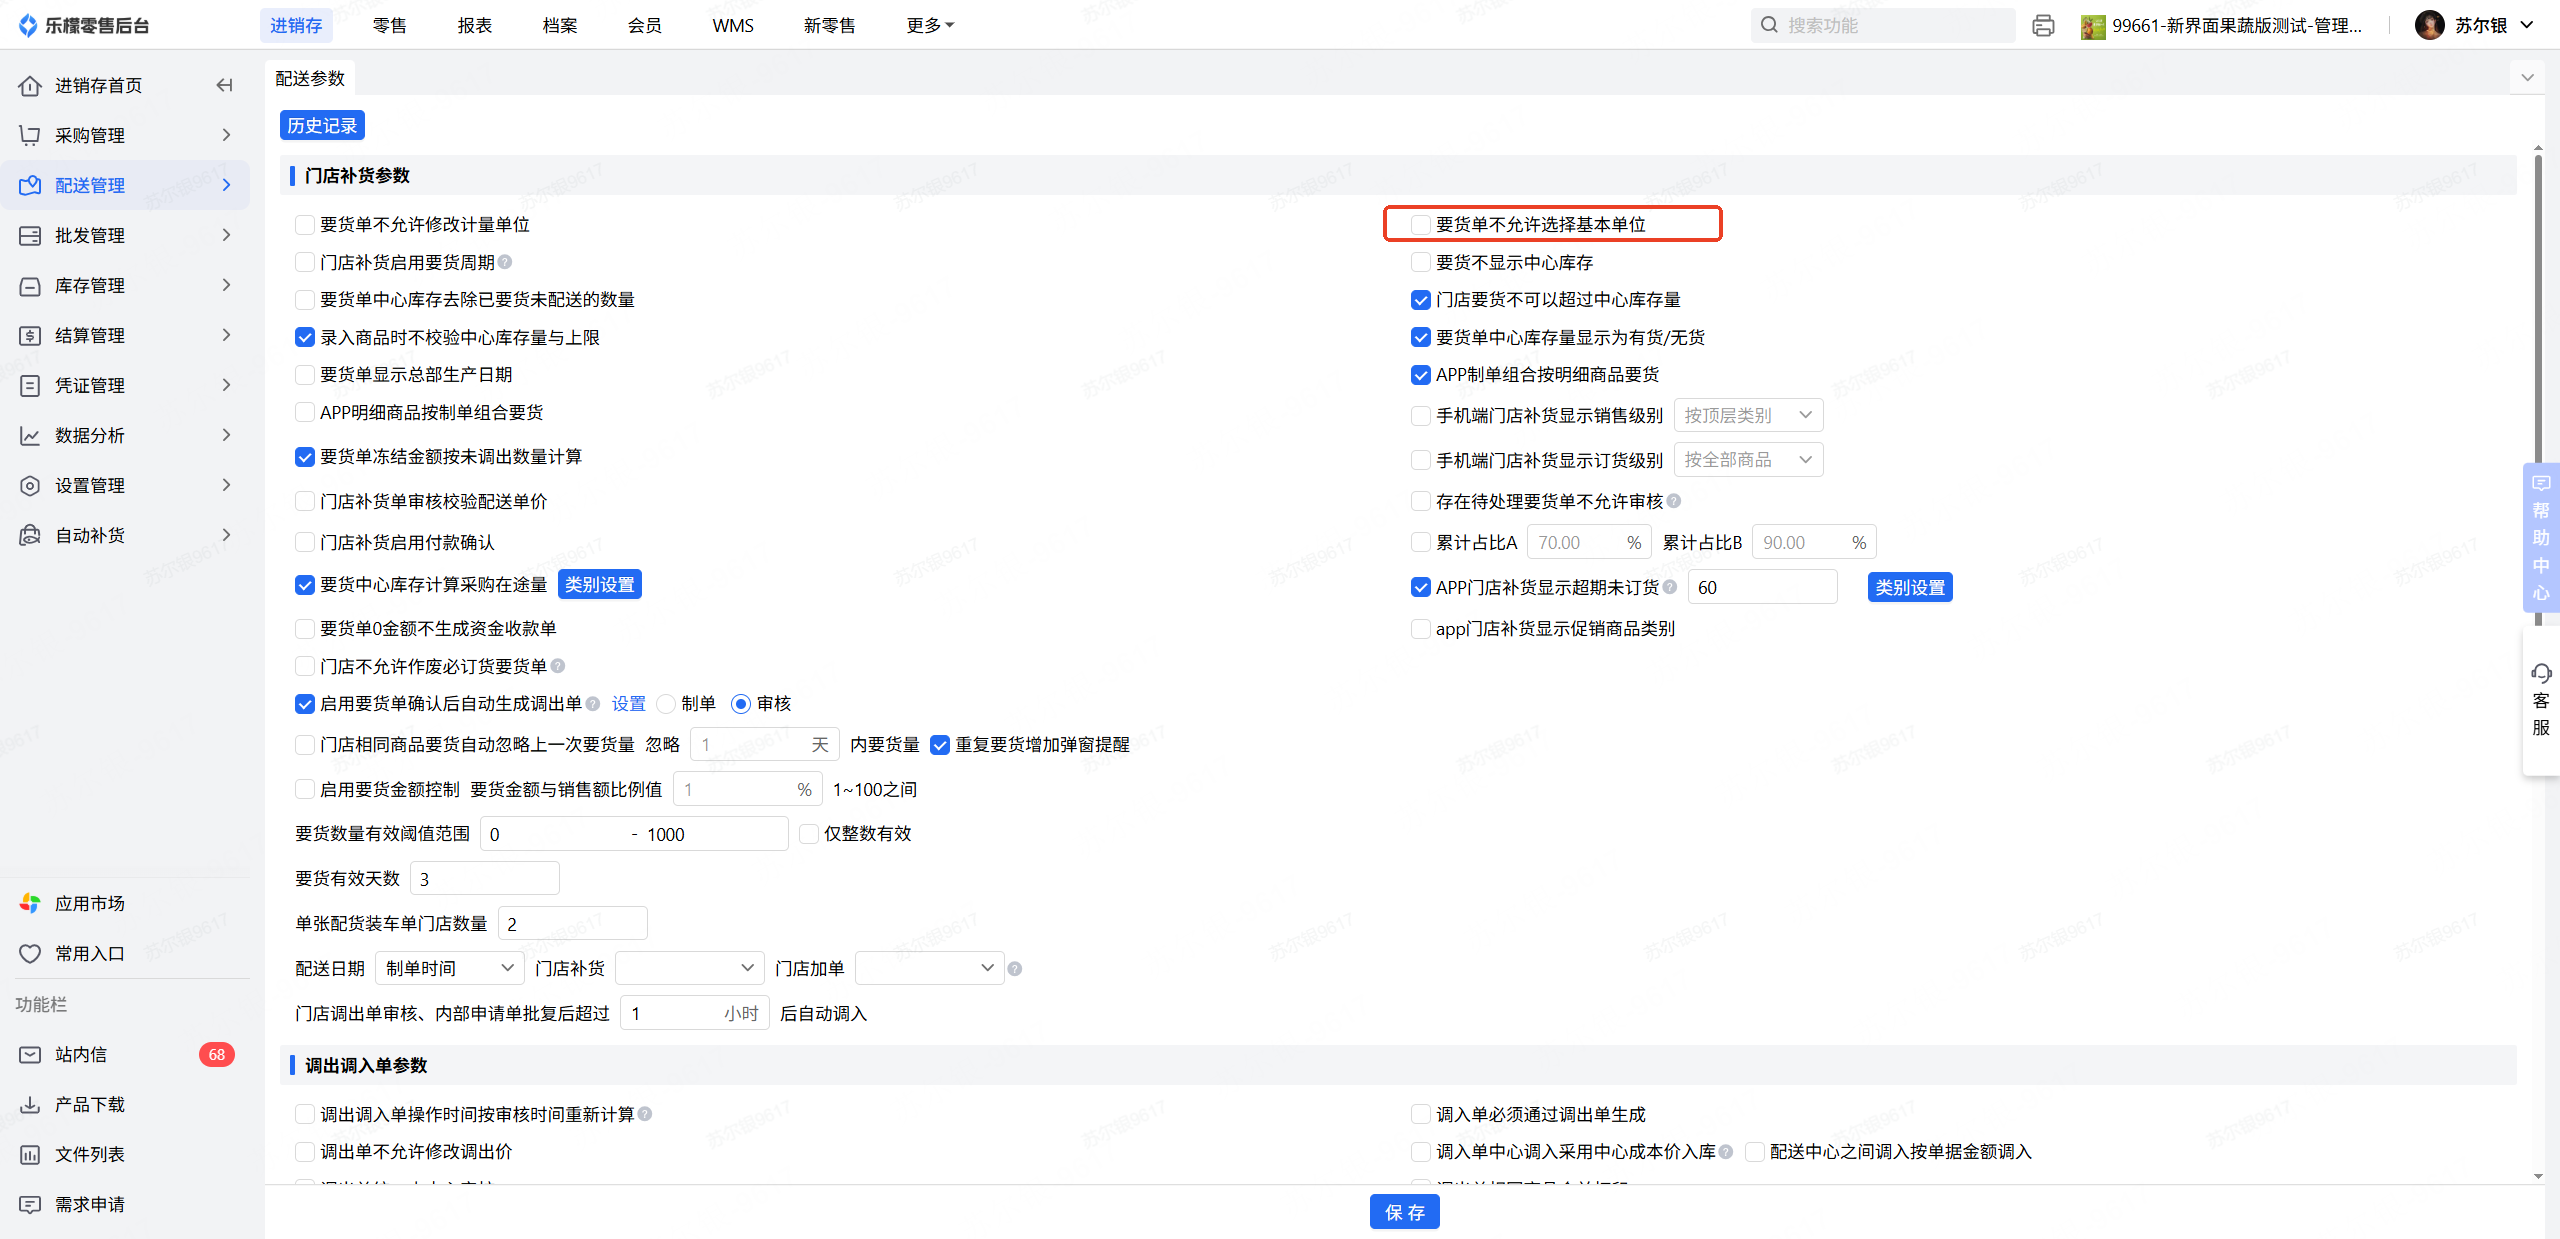Open the 更多 top menu dropdown
The width and height of the screenshot is (2560, 1239).
point(929,26)
